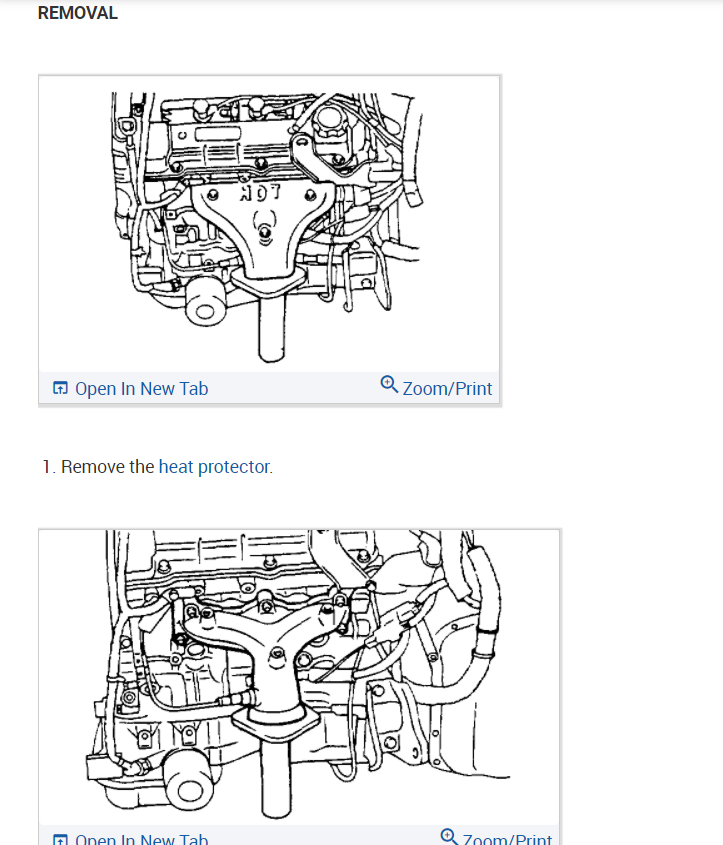Image resolution: width=723 pixels, height=845 pixels.
Task: Select Zoom/Print for the heat protector diagram
Action: click(x=447, y=389)
